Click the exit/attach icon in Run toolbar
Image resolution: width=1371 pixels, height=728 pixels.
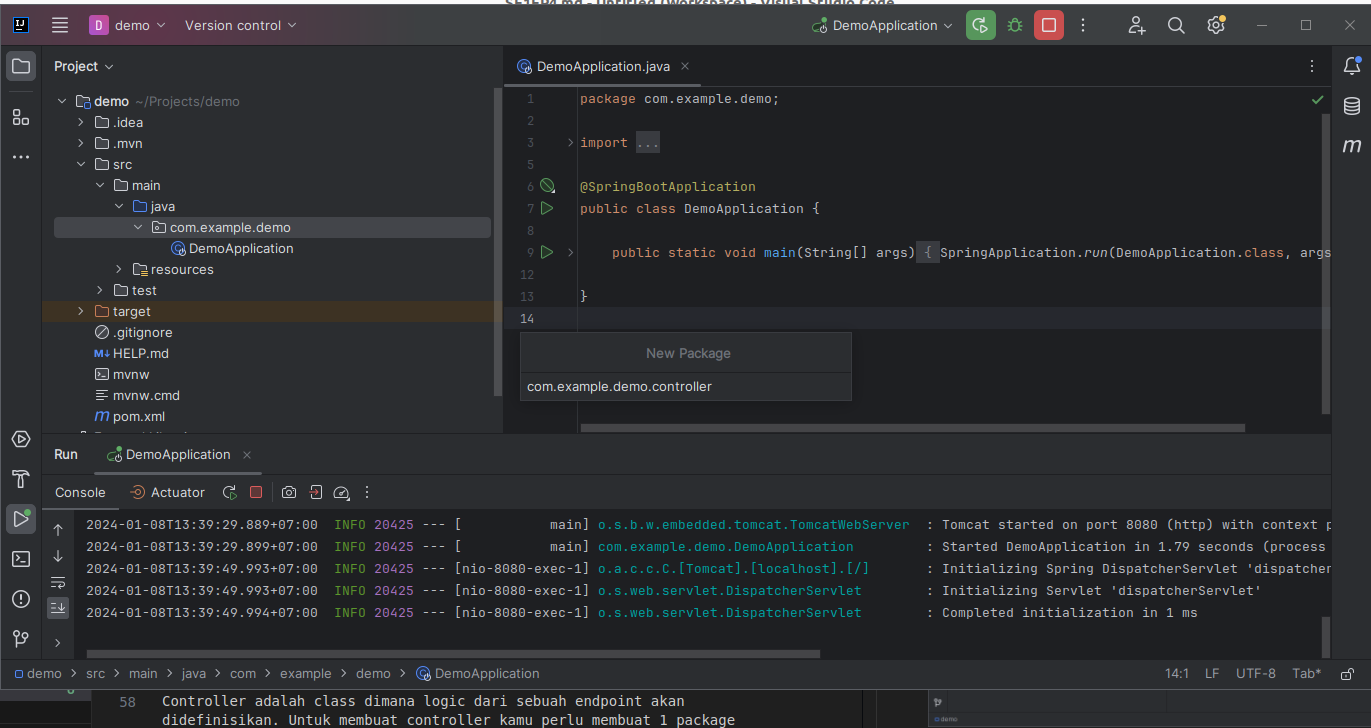pos(315,492)
